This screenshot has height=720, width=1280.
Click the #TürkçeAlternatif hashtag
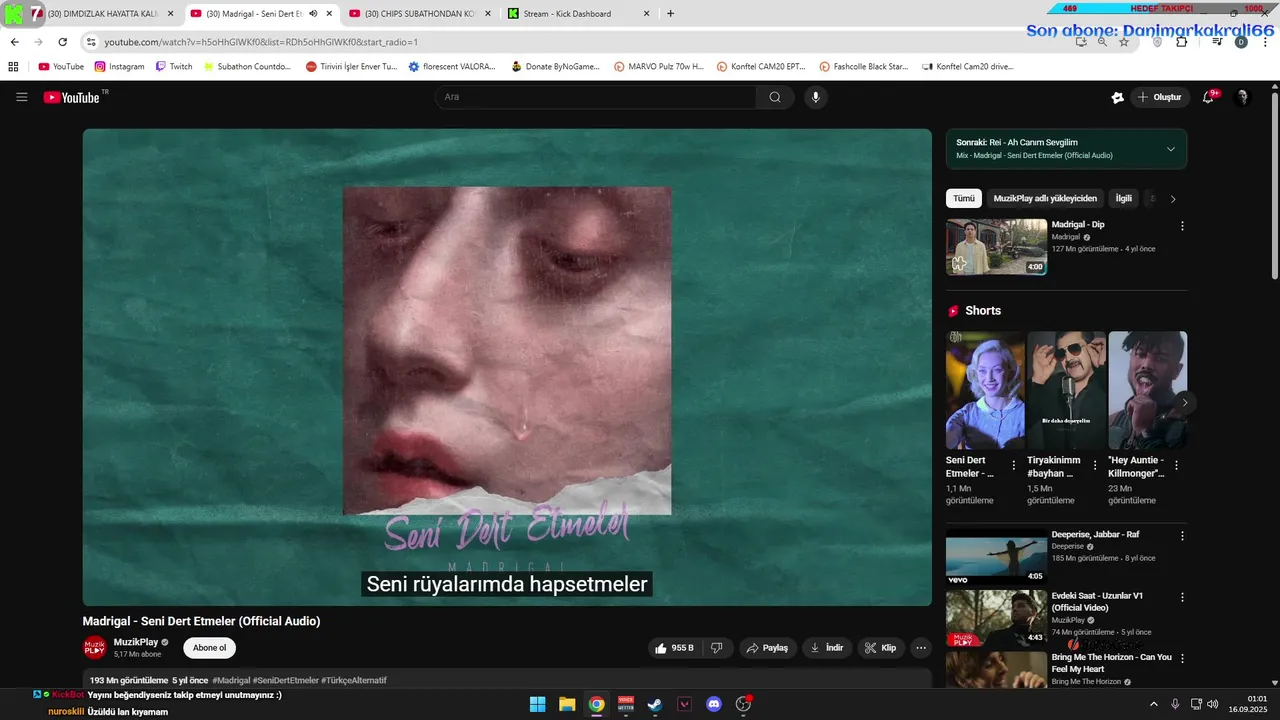[x=354, y=680]
